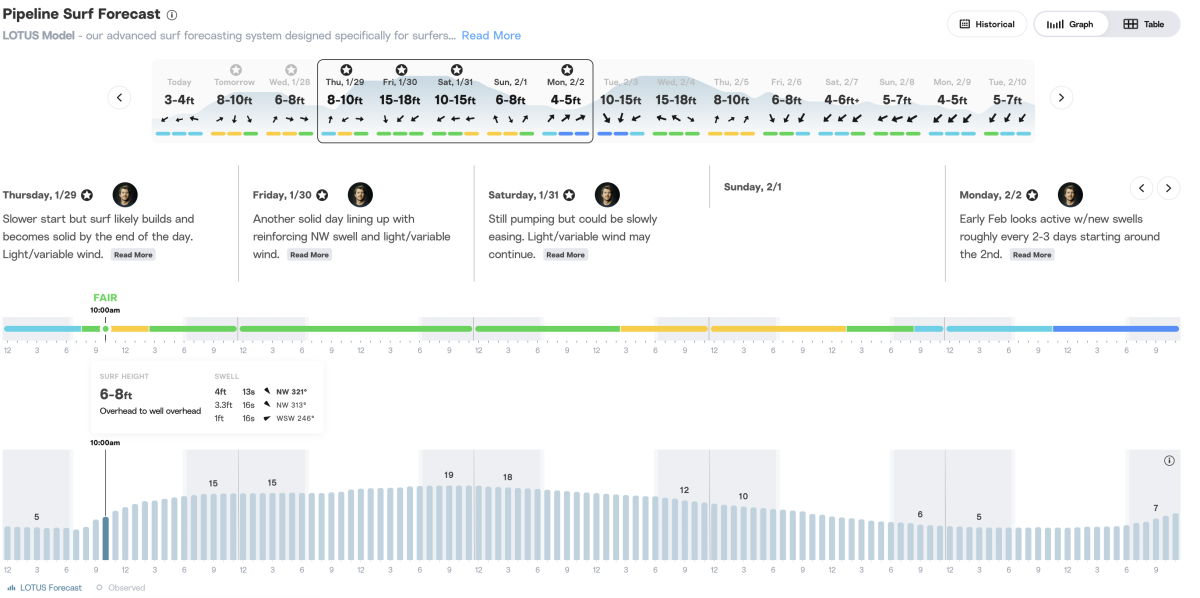Screen dimensions: 1200x598
Task: Select Tue, 2/10 day in forecast strip
Action: coord(1007,100)
